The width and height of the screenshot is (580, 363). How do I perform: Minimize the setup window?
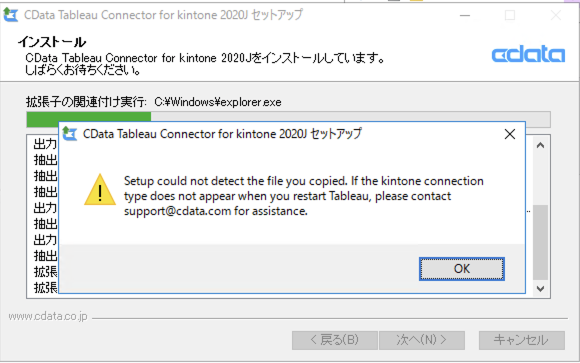[465, 15]
